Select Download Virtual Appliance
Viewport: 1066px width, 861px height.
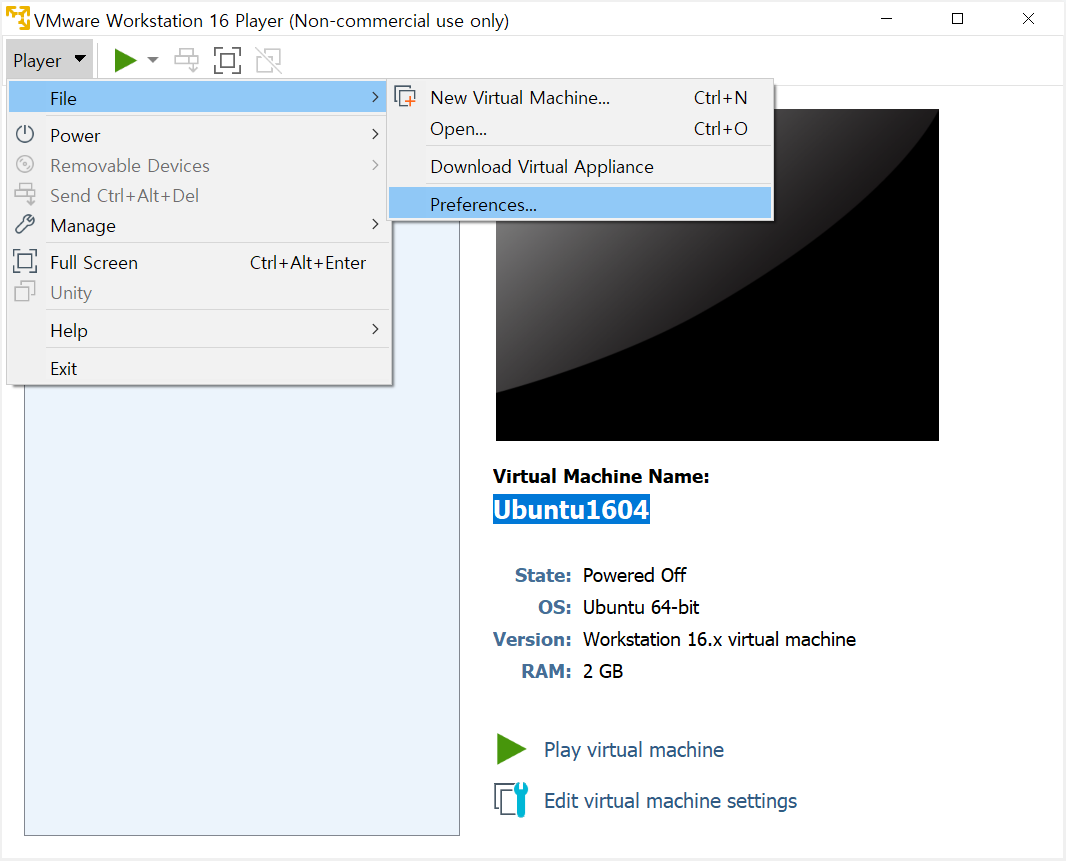pyautogui.click(x=580, y=167)
